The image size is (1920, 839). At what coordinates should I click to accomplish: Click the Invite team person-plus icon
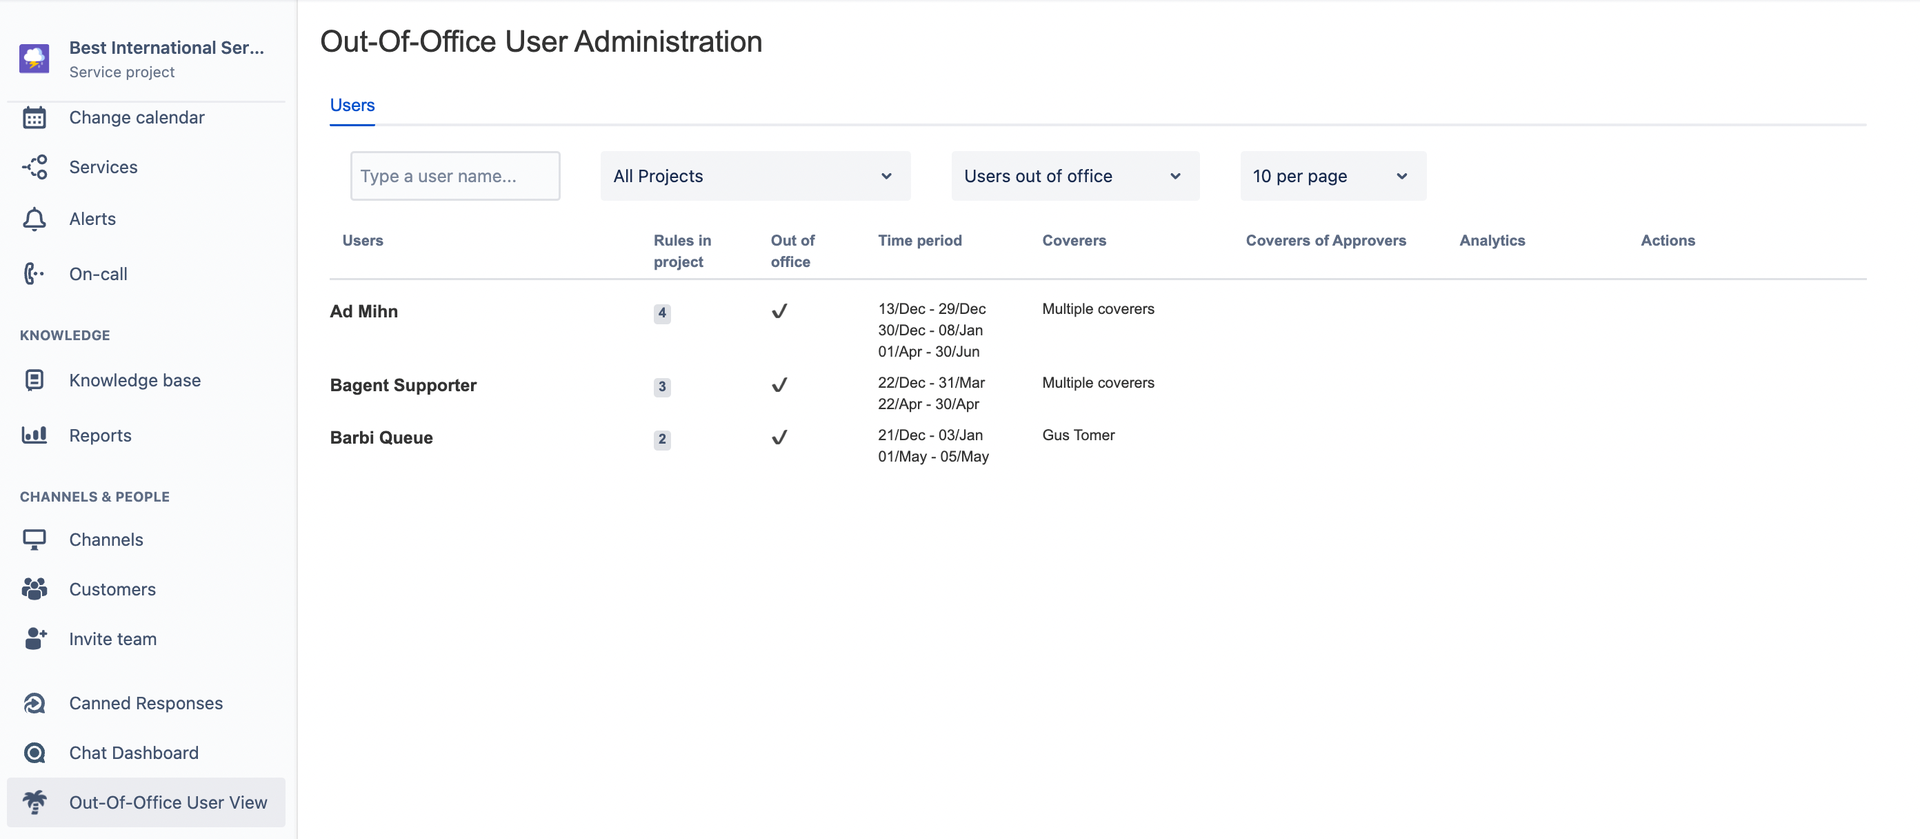click(x=34, y=639)
